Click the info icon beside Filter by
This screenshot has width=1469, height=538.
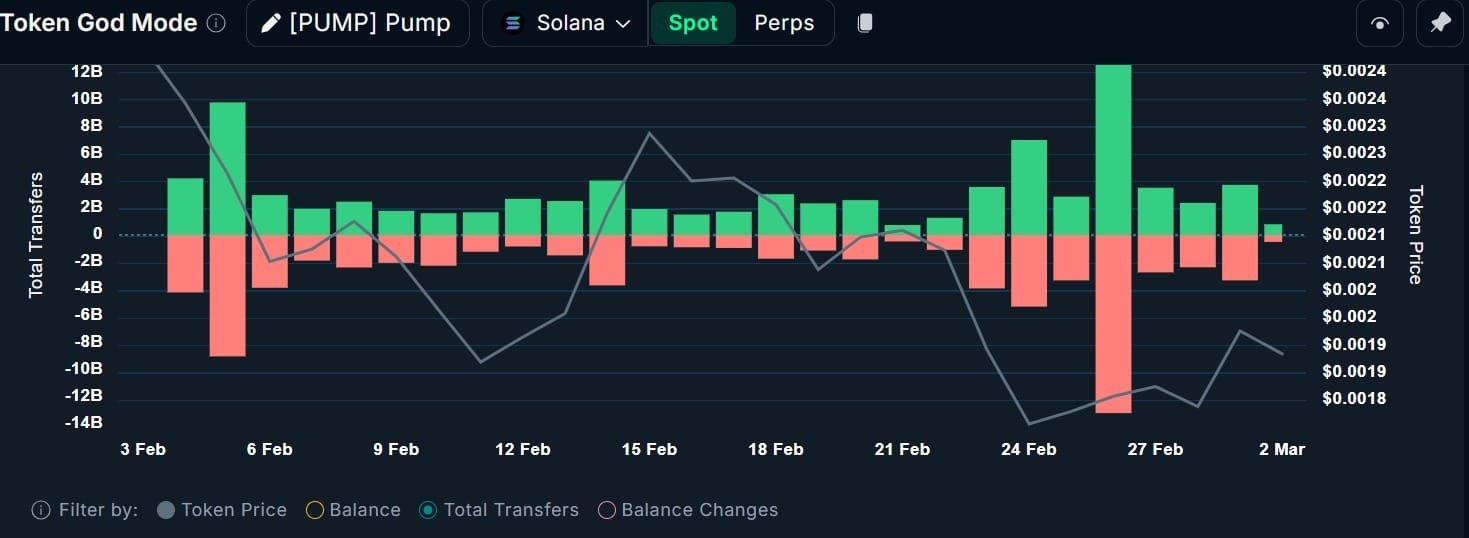[x=41, y=510]
